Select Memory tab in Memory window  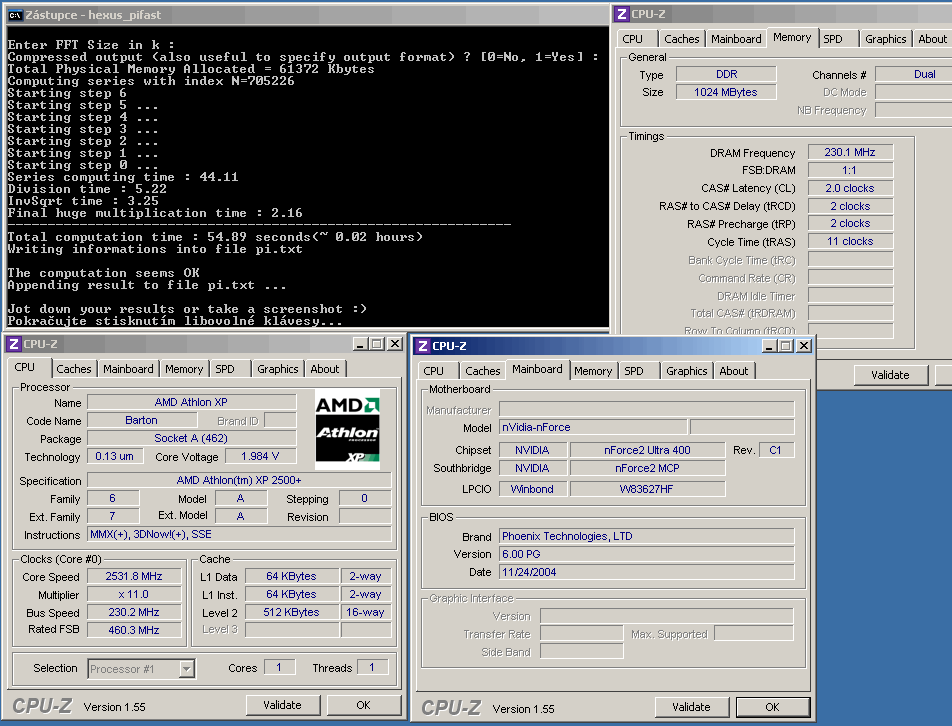pos(792,38)
